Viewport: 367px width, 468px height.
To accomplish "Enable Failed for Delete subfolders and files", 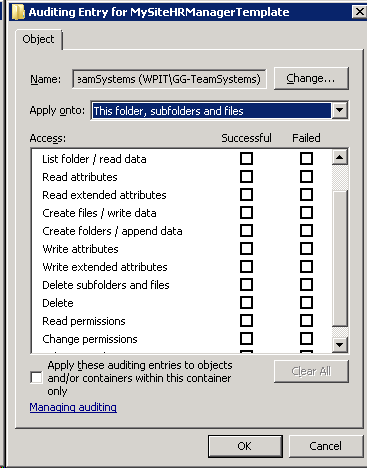I will [306, 285].
